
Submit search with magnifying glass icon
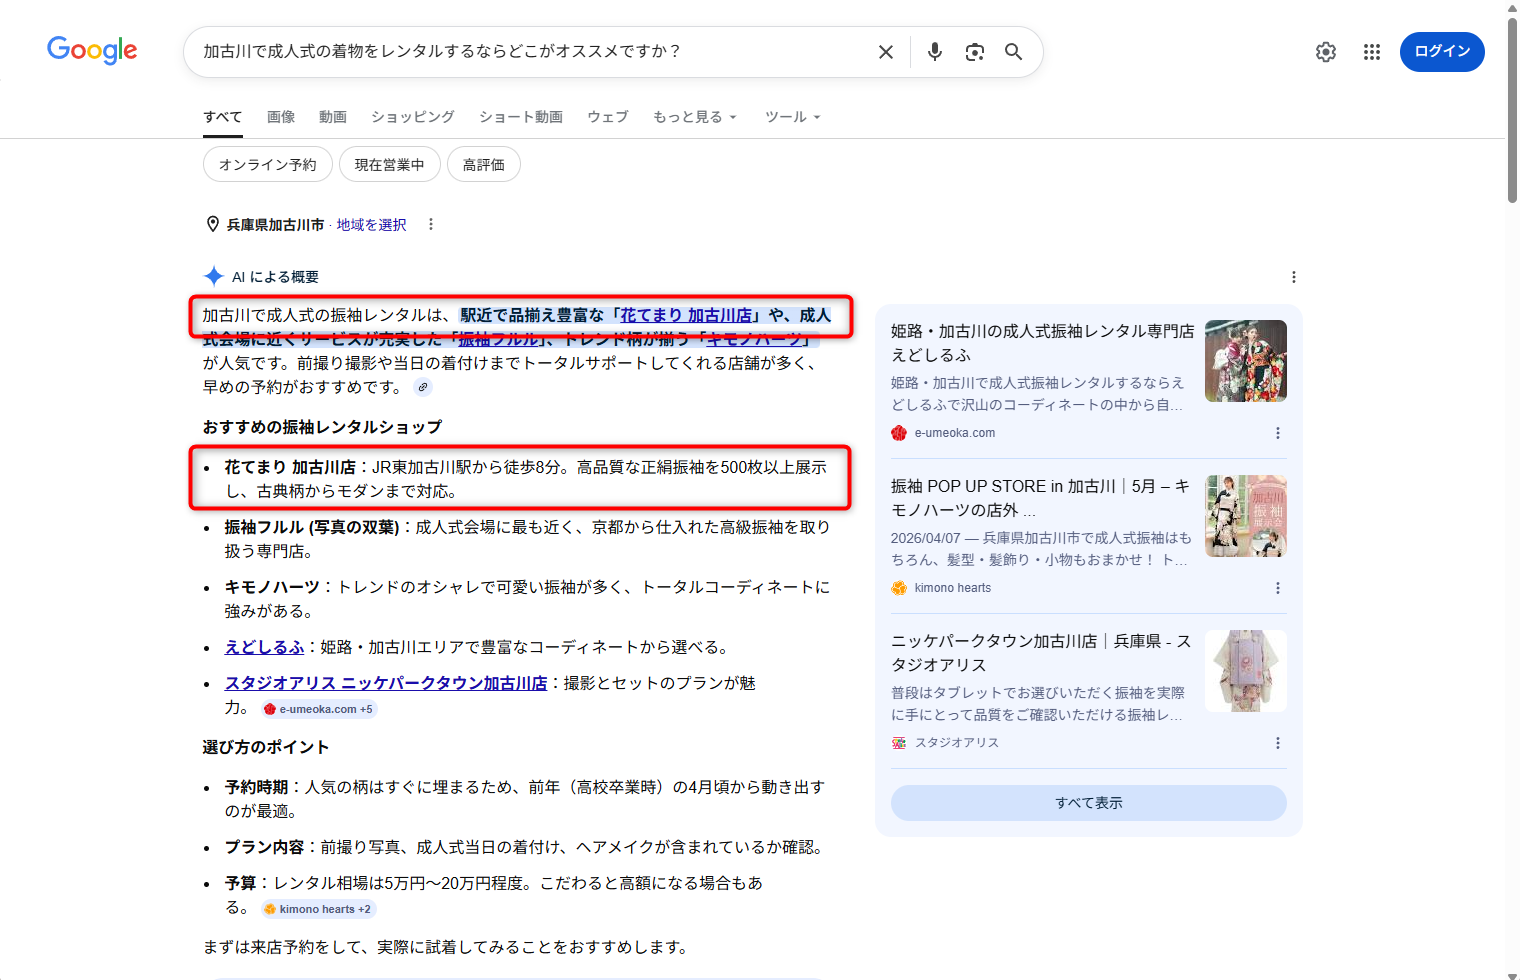(x=1013, y=52)
